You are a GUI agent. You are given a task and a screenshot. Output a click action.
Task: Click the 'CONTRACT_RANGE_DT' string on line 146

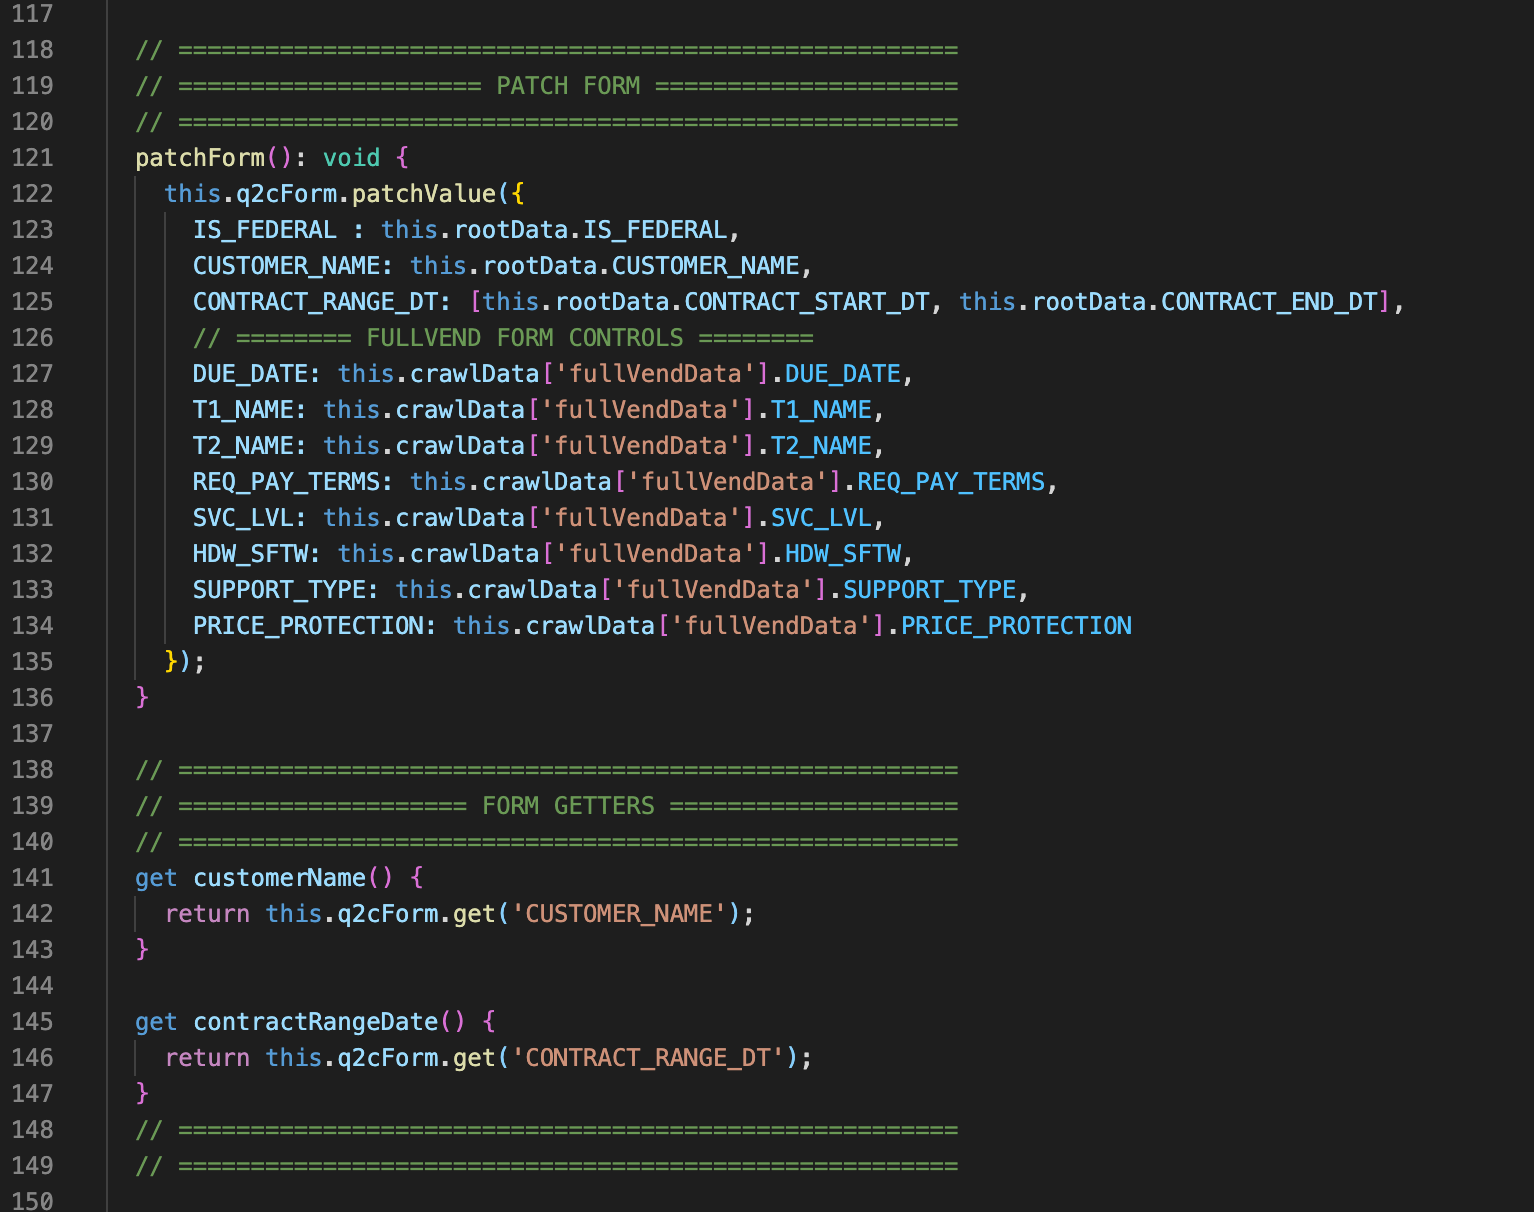point(648,1058)
